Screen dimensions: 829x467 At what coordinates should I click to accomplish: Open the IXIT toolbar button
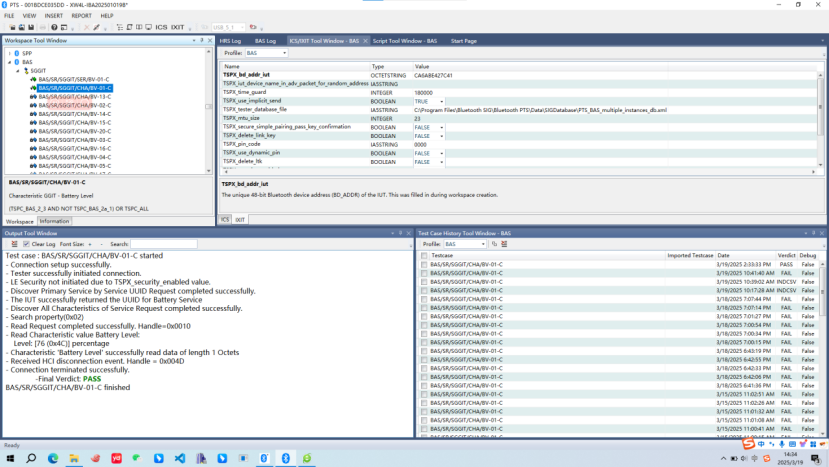click(178, 28)
